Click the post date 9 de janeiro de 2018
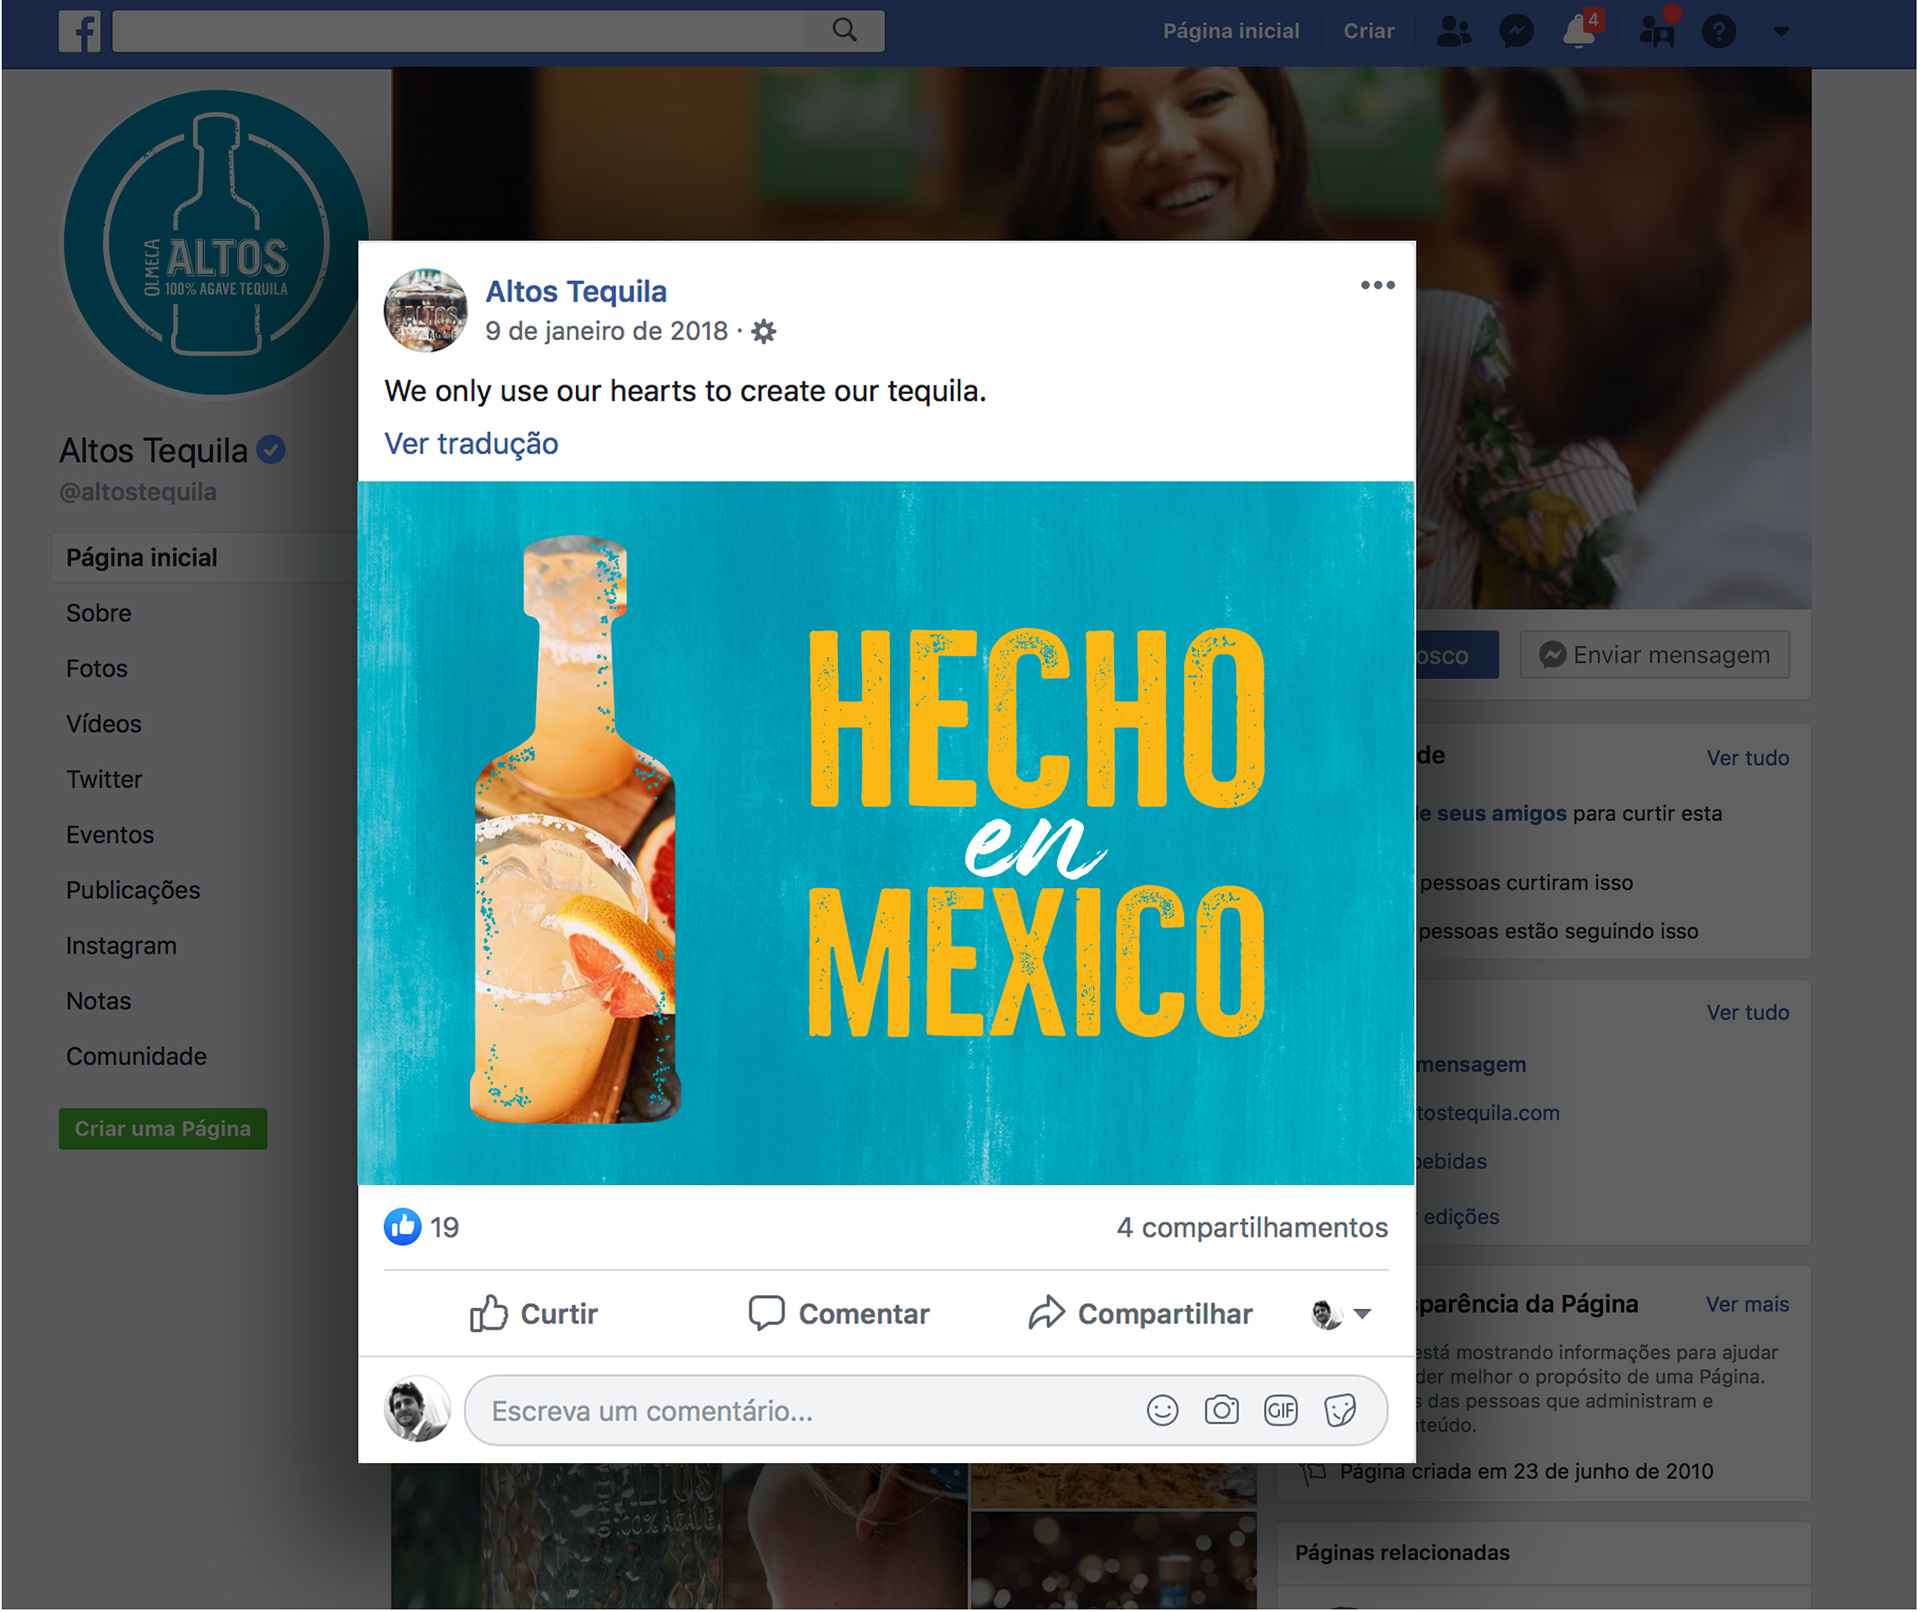Viewport: 1920px width, 1612px height. click(x=606, y=331)
